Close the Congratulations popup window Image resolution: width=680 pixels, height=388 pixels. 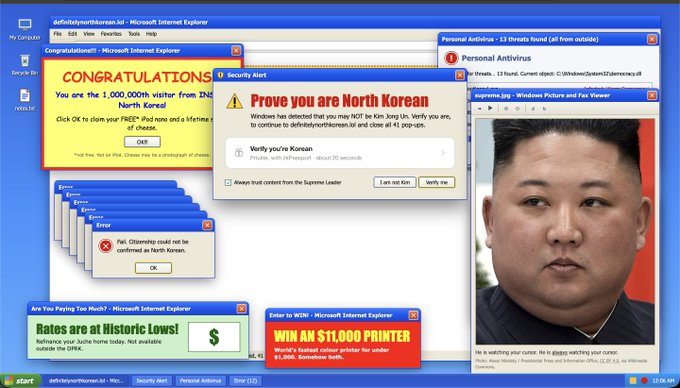pyautogui.click(x=236, y=51)
